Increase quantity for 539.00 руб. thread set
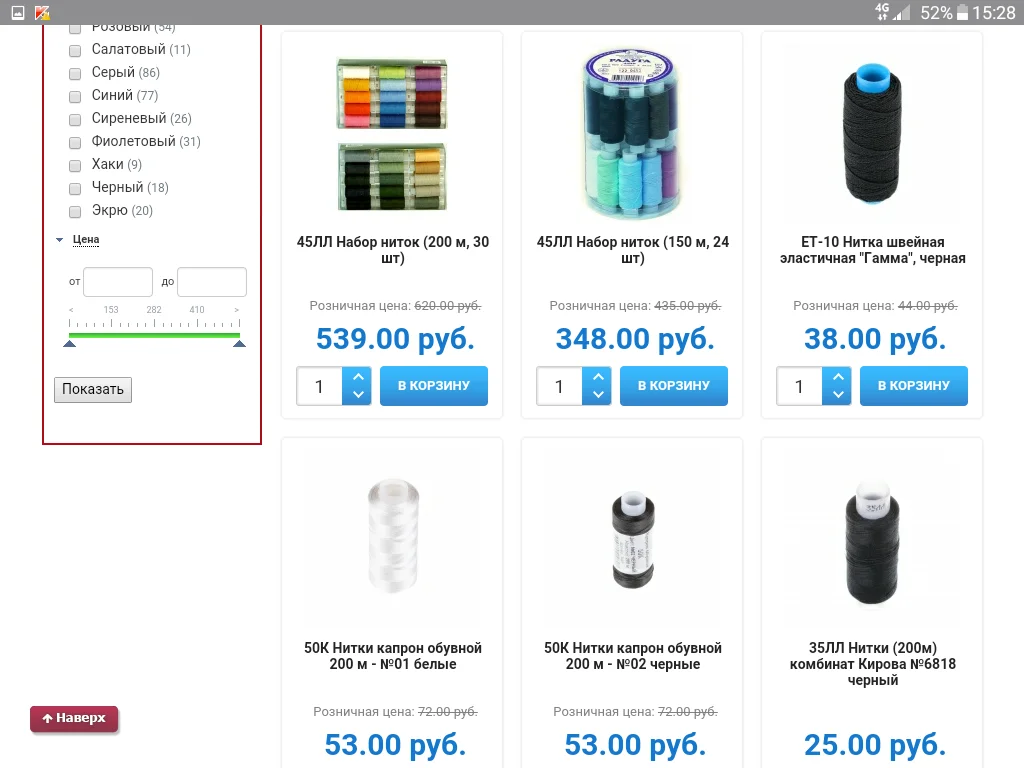 pos(357,377)
